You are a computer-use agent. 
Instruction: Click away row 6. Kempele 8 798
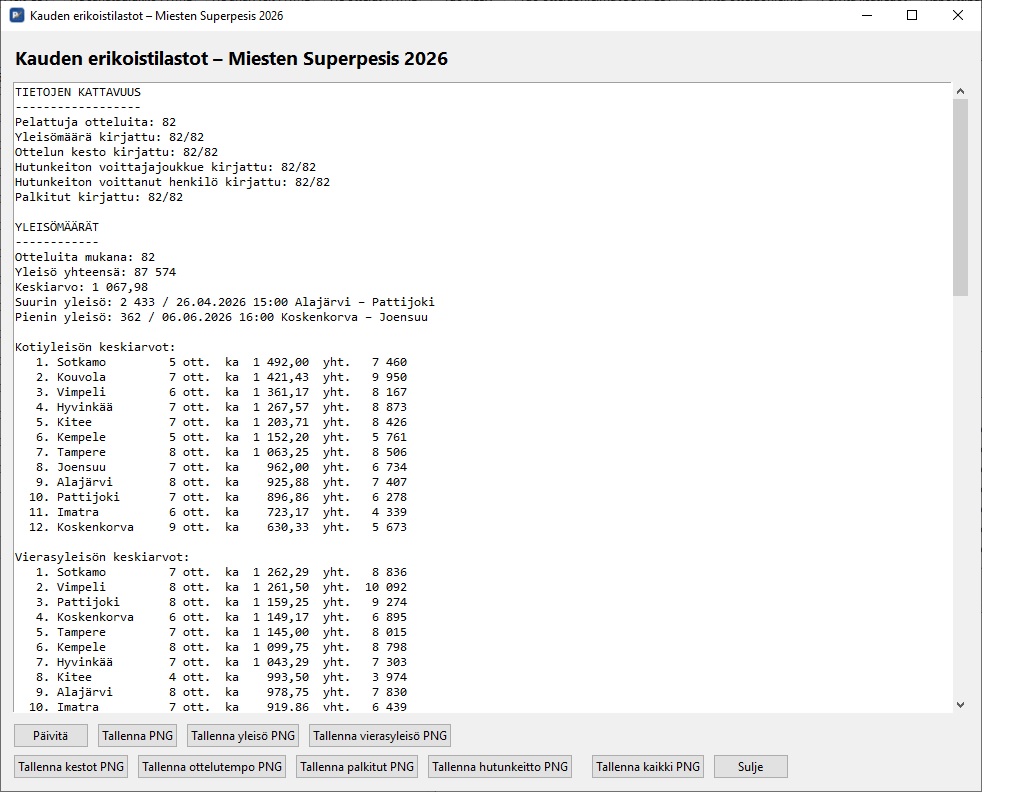pyautogui.click(x=221, y=648)
